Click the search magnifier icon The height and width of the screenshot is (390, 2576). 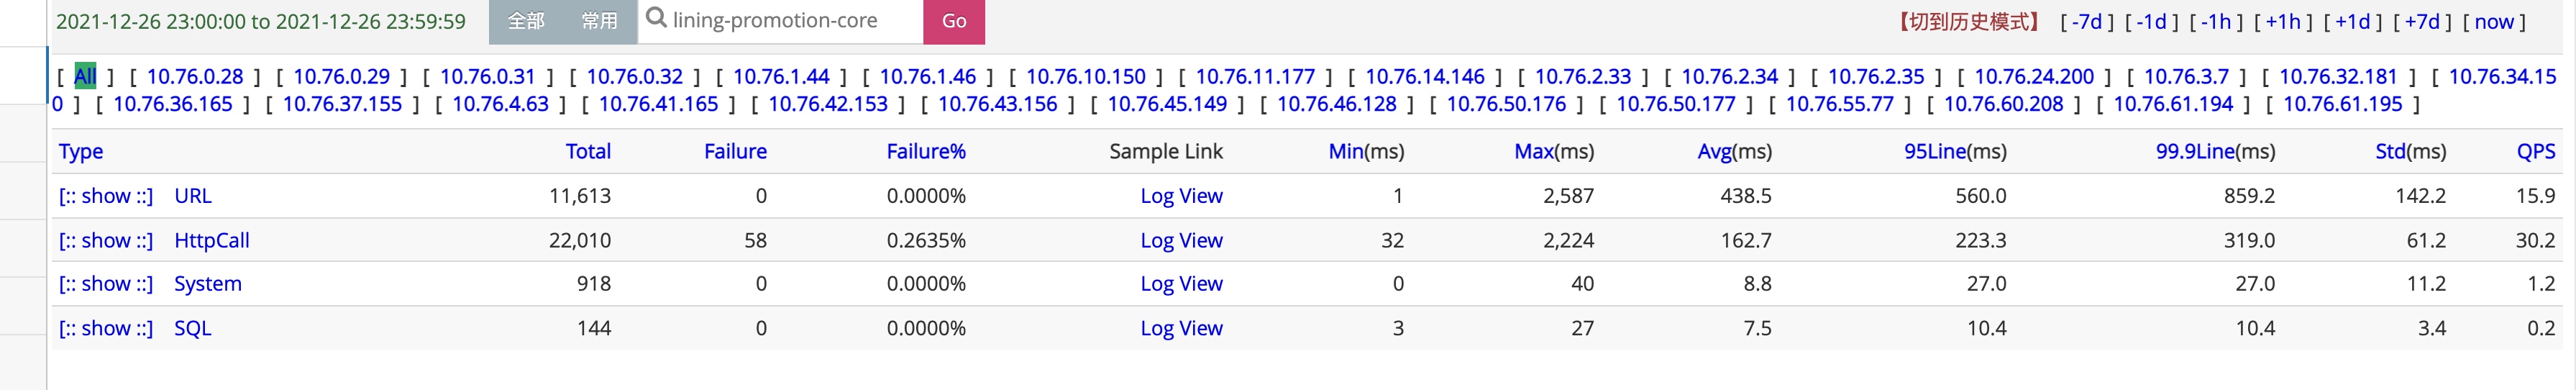tap(656, 18)
